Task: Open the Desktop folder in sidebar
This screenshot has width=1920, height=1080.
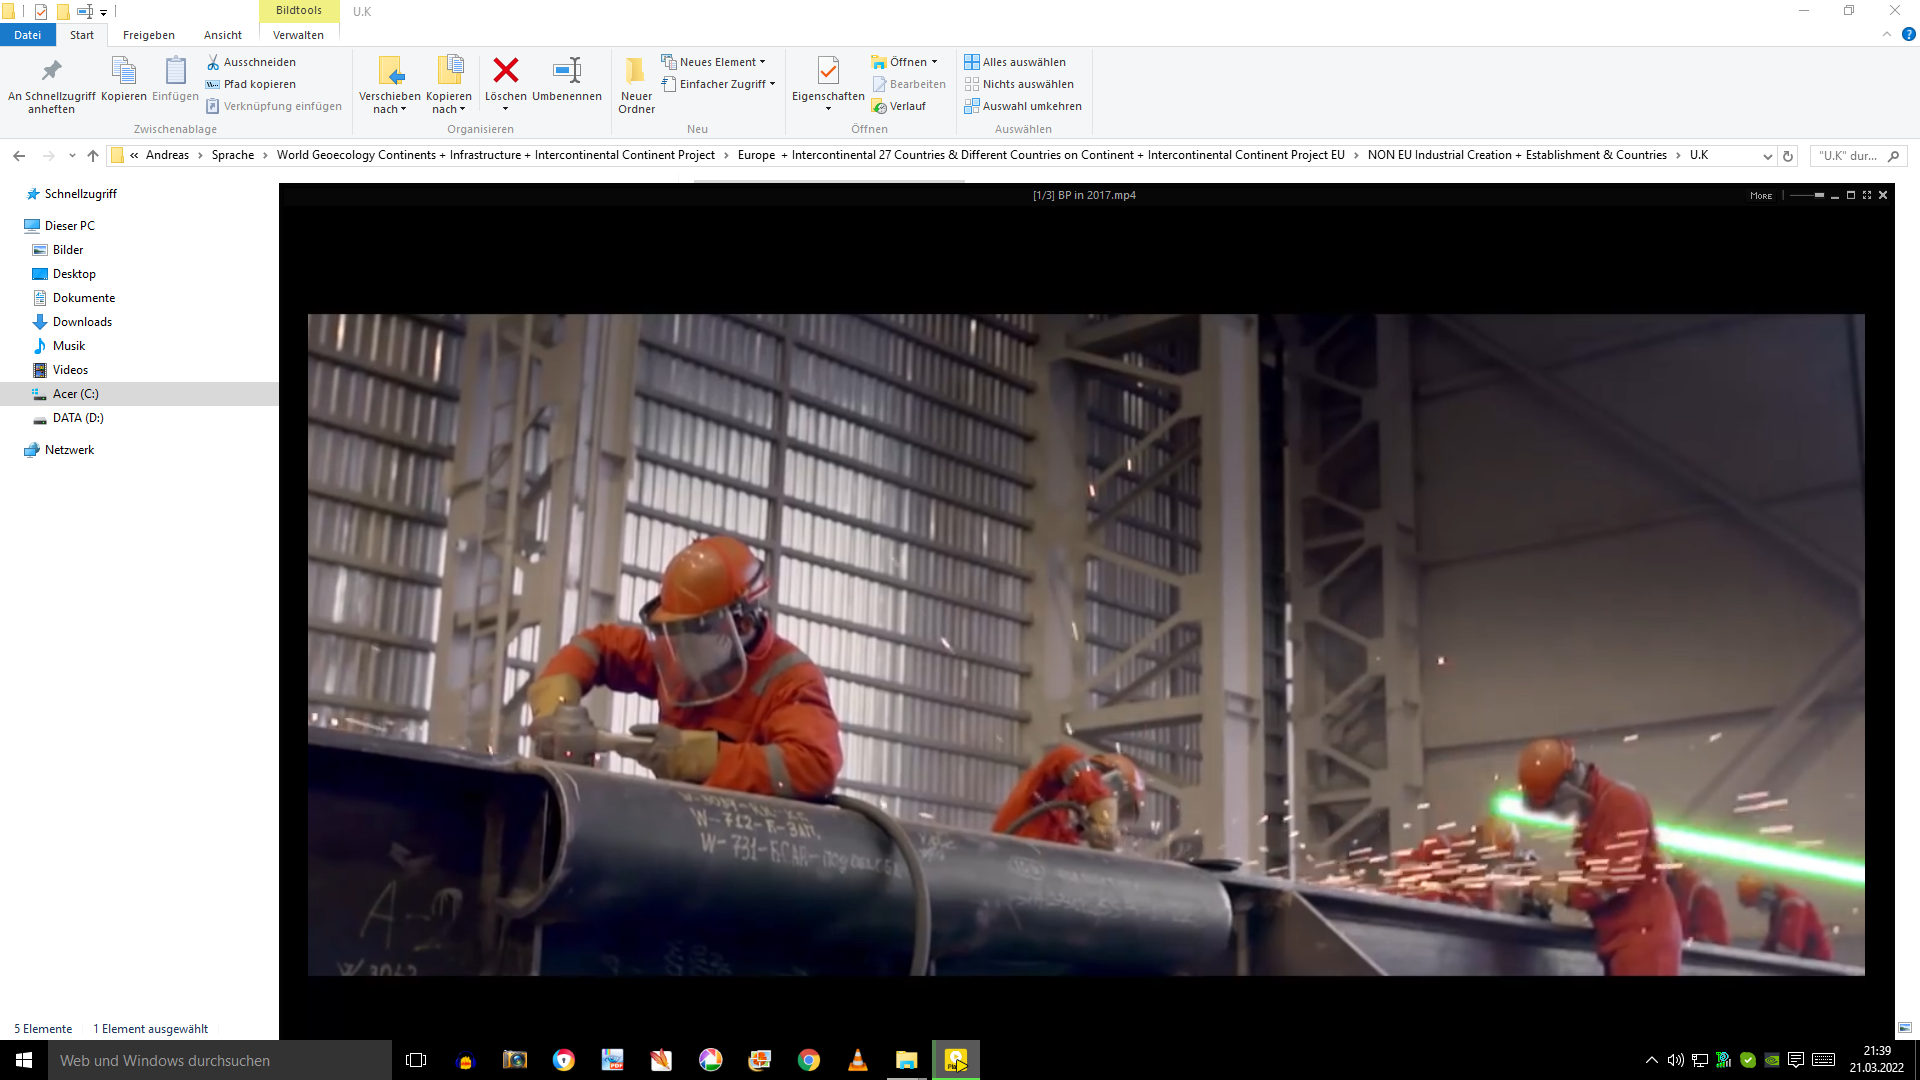Action: pos(74,274)
